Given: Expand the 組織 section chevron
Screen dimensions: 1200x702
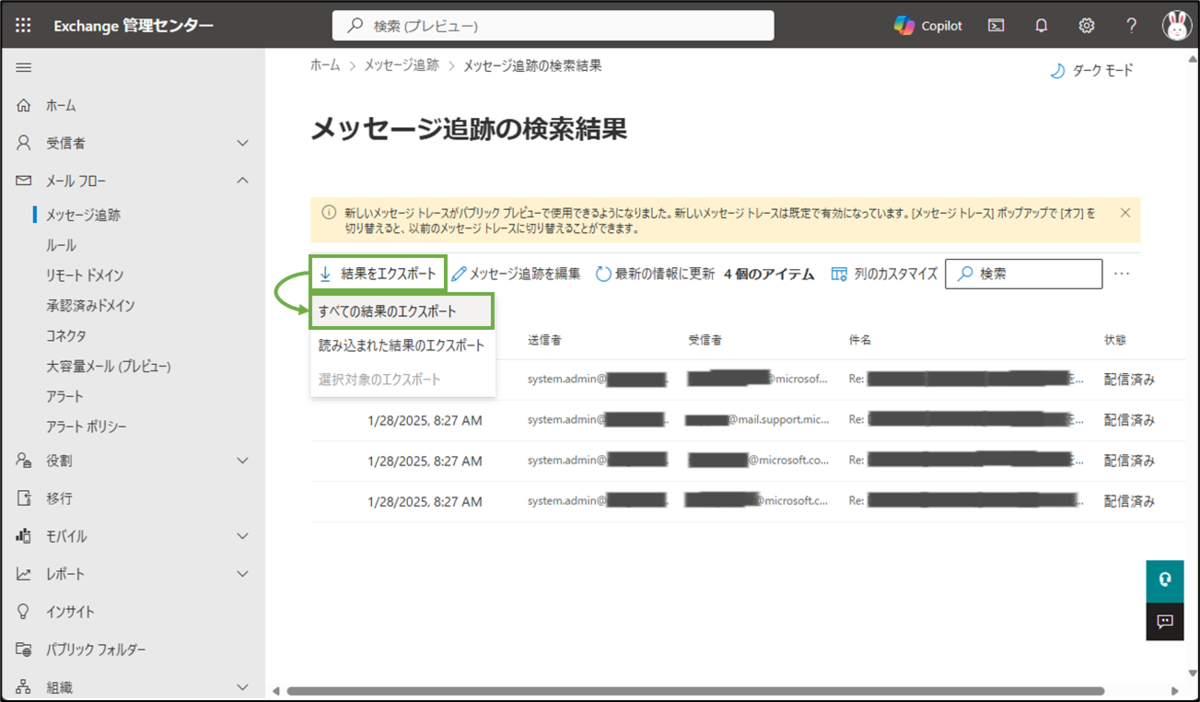Looking at the screenshot, I should click(x=242, y=687).
